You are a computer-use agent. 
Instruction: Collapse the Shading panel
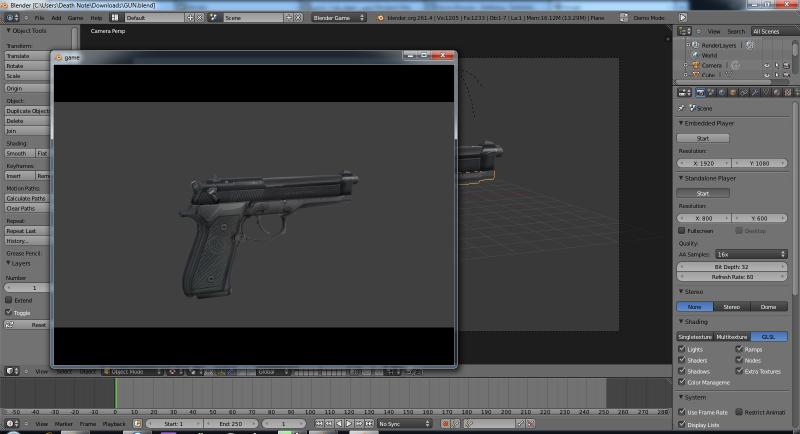(681, 321)
